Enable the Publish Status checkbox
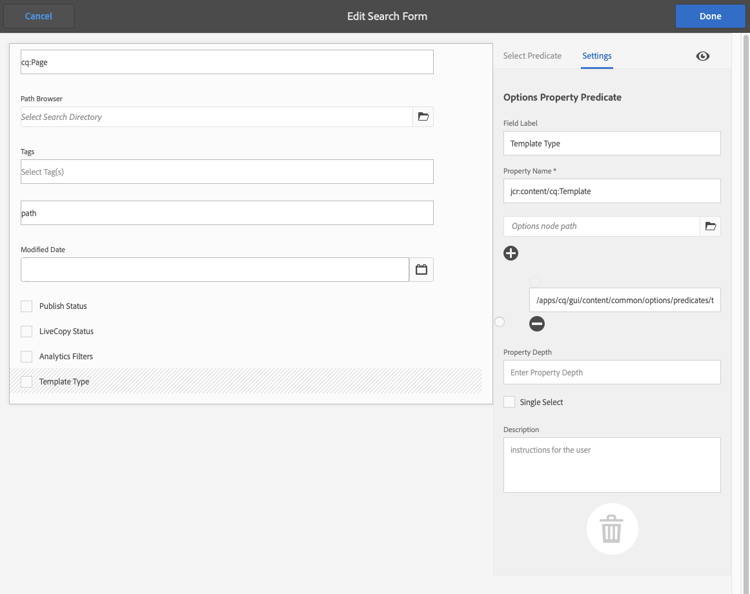This screenshot has width=750, height=594. click(x=27, y=306)
